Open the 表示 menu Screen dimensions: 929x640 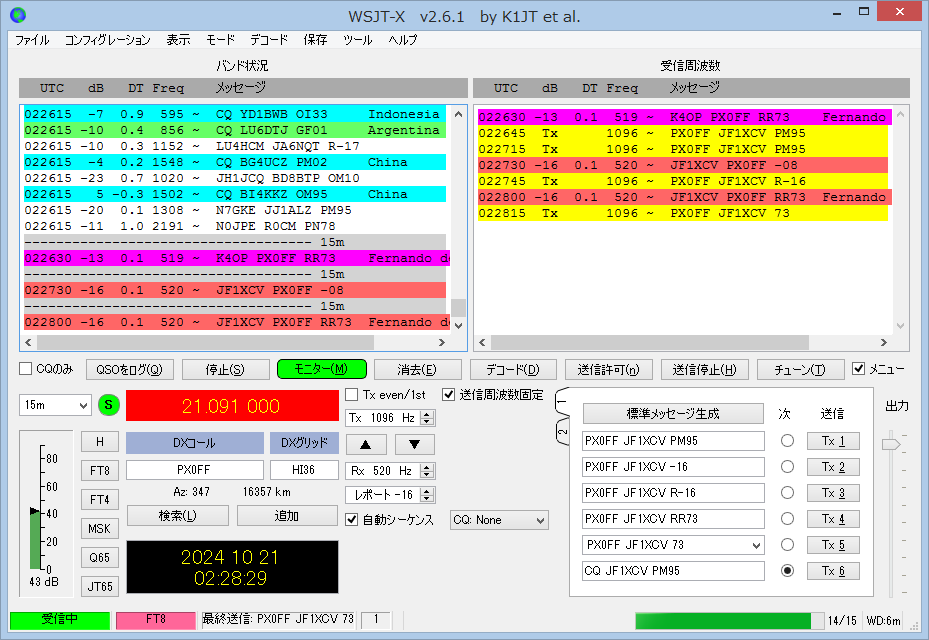click(x=178, y=40)
